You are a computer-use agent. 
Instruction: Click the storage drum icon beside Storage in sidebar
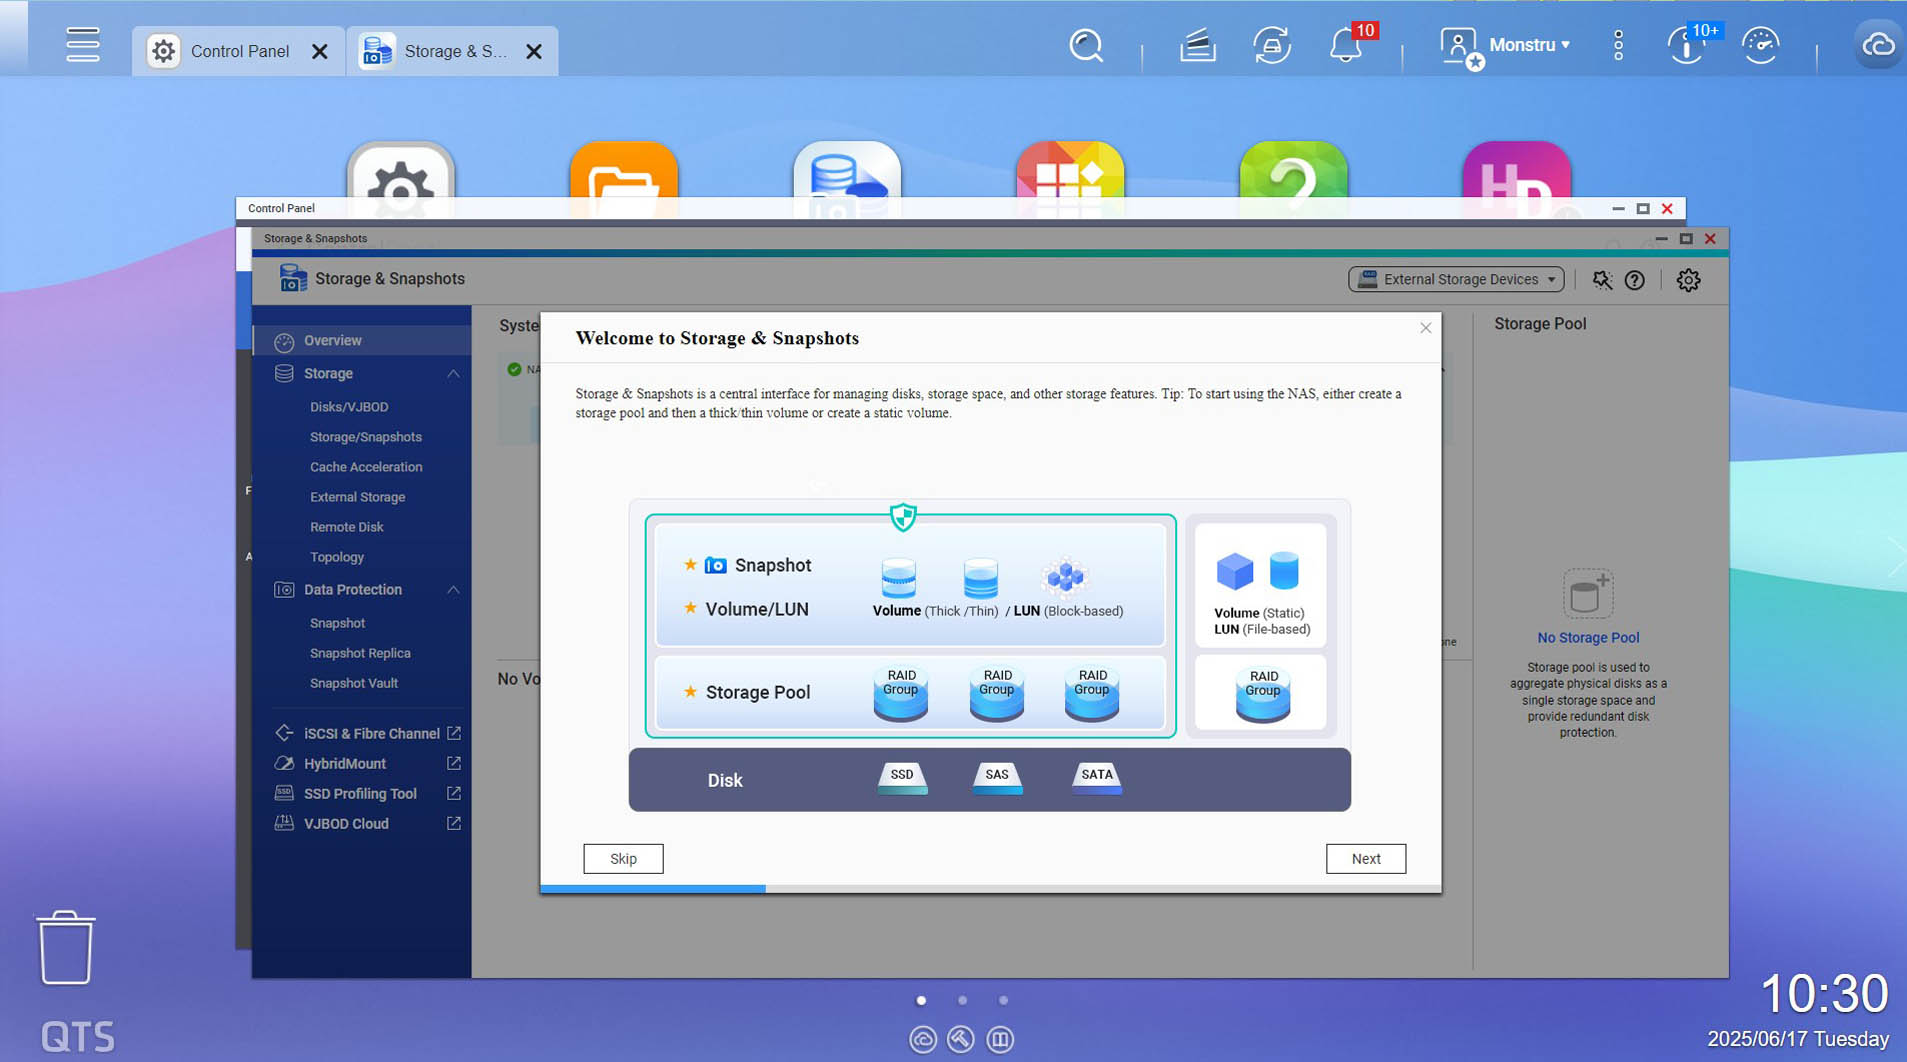[284, 374]
